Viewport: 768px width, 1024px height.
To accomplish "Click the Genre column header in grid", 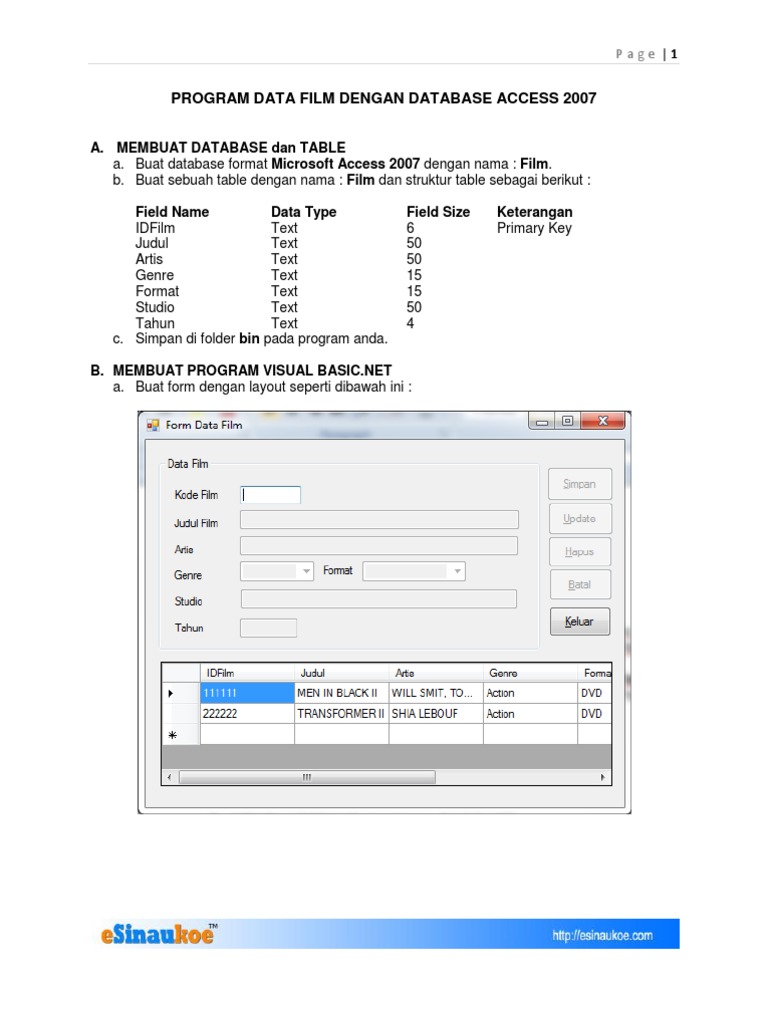I will pyautogui.click(x=530, y=673).
